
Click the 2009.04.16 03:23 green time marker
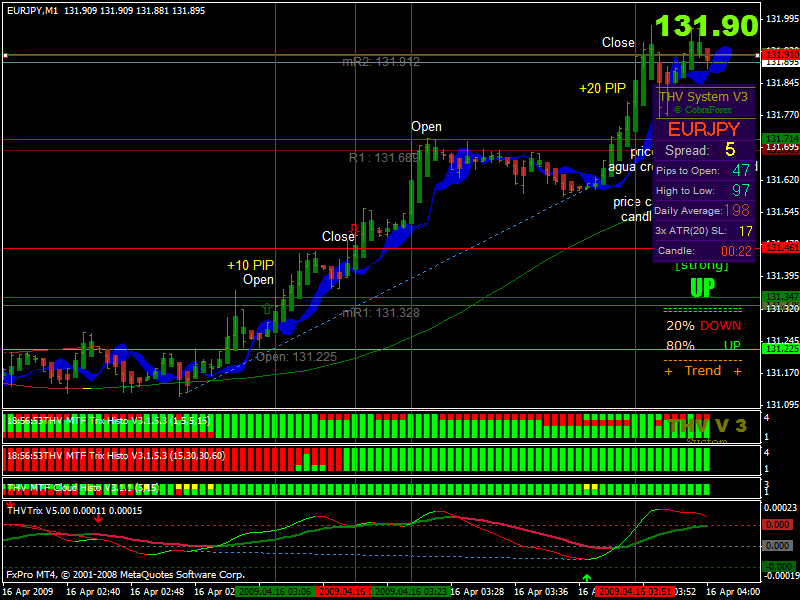point(411,592)
